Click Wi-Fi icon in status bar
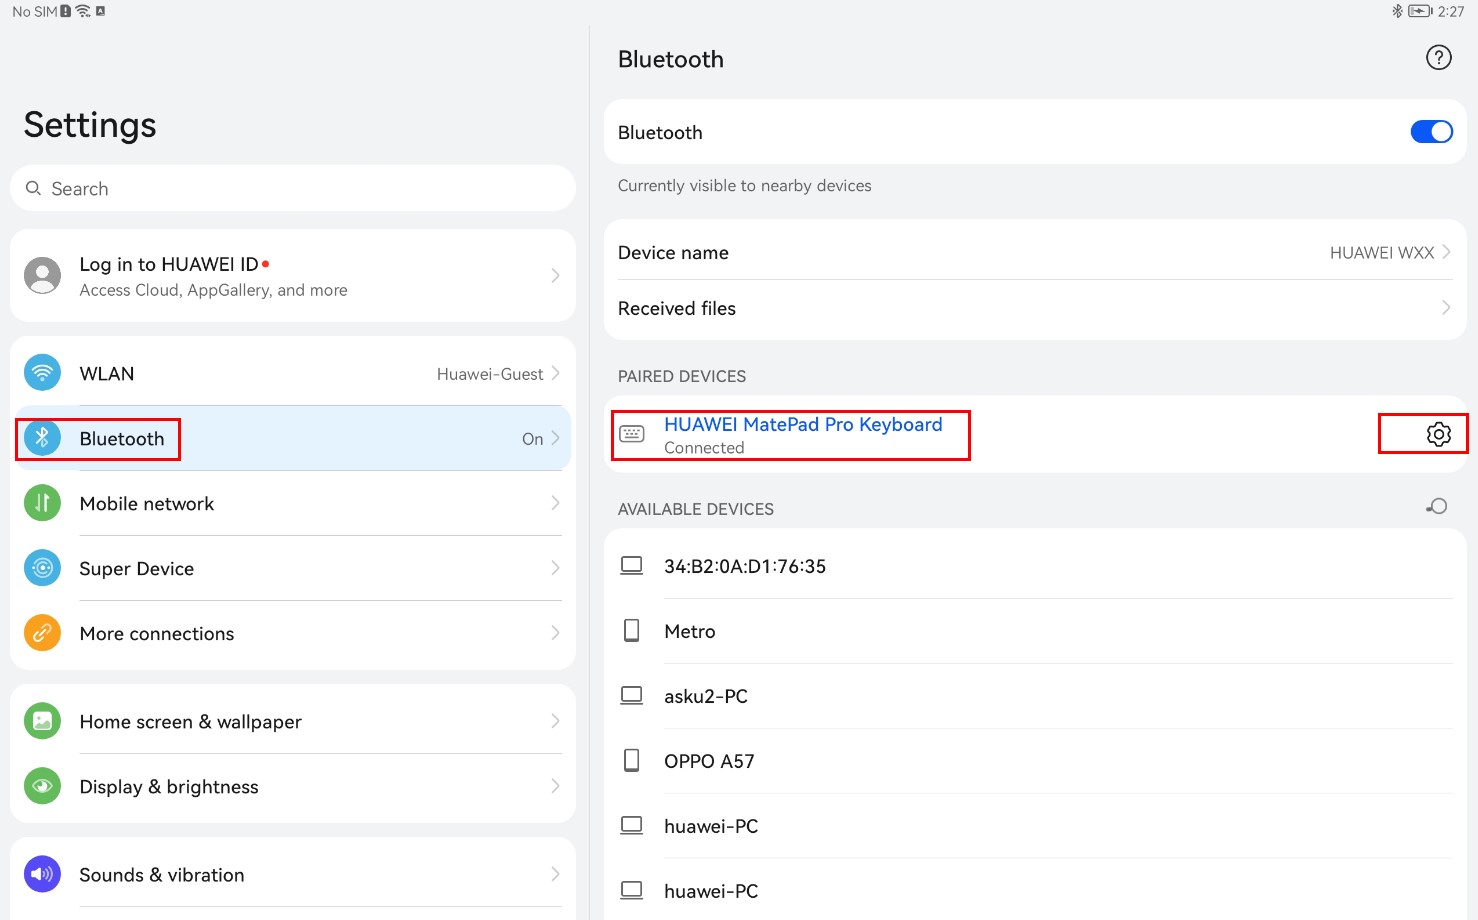 click(x=83, y=11)
